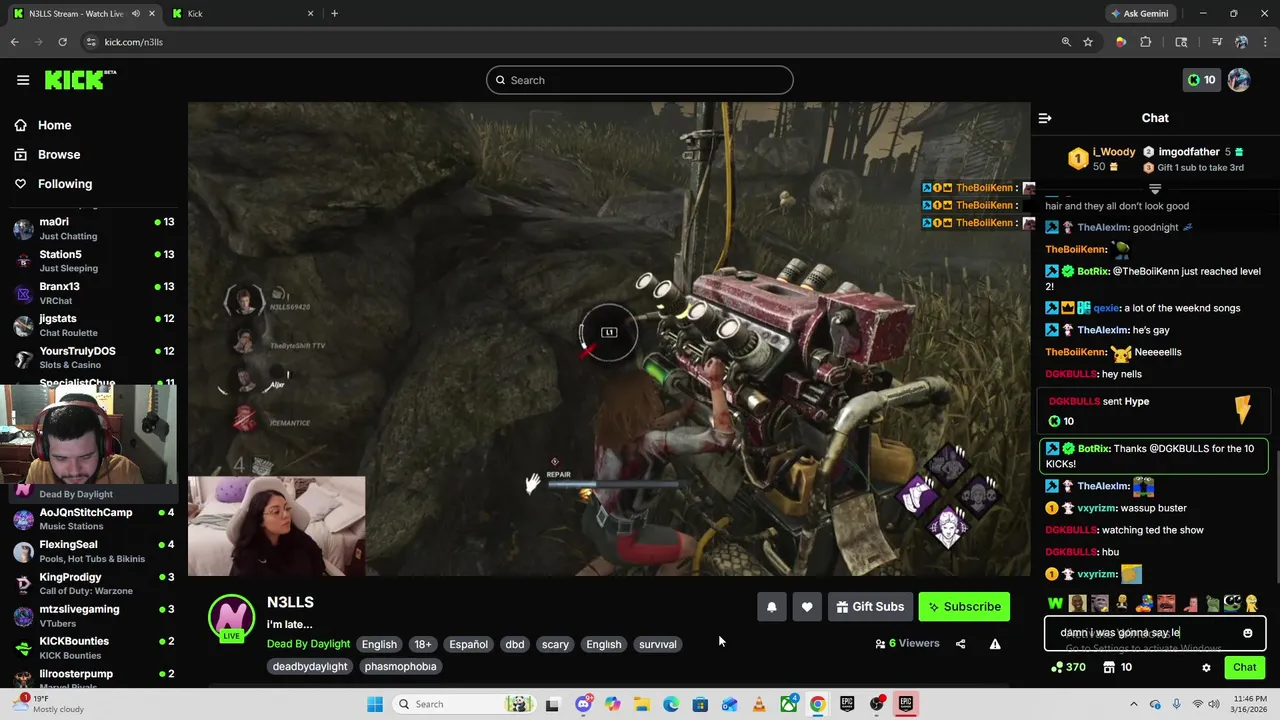Insert the green W emote

pos(1055,603)
